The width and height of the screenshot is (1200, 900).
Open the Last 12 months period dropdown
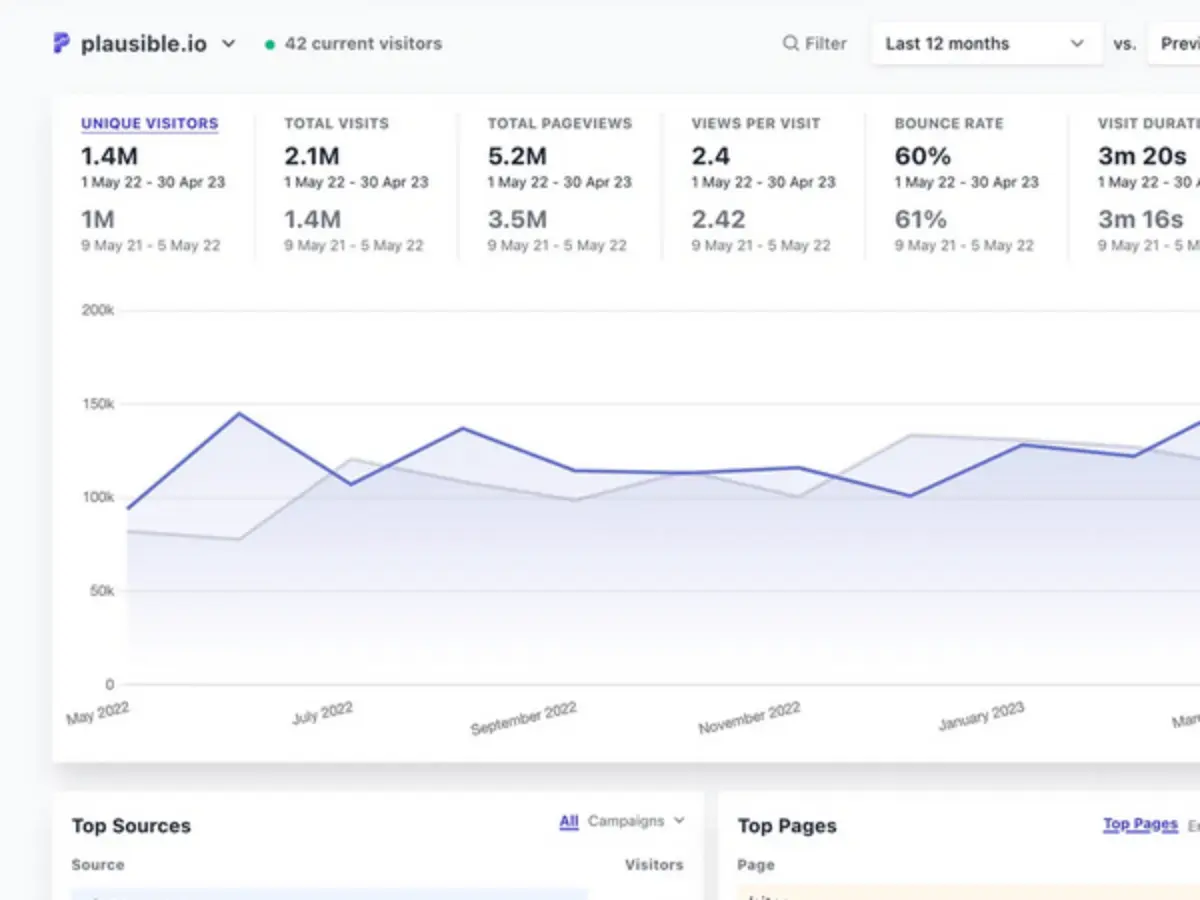985,43
